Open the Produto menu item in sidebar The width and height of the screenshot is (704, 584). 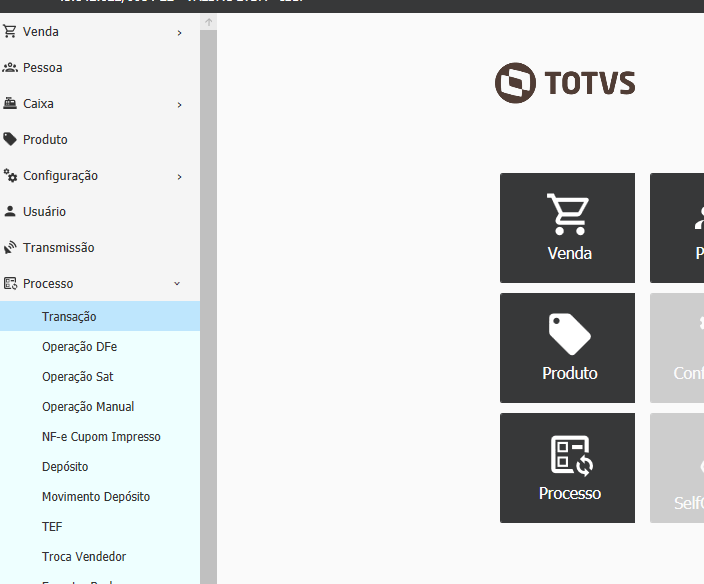[x=100, y=139]
